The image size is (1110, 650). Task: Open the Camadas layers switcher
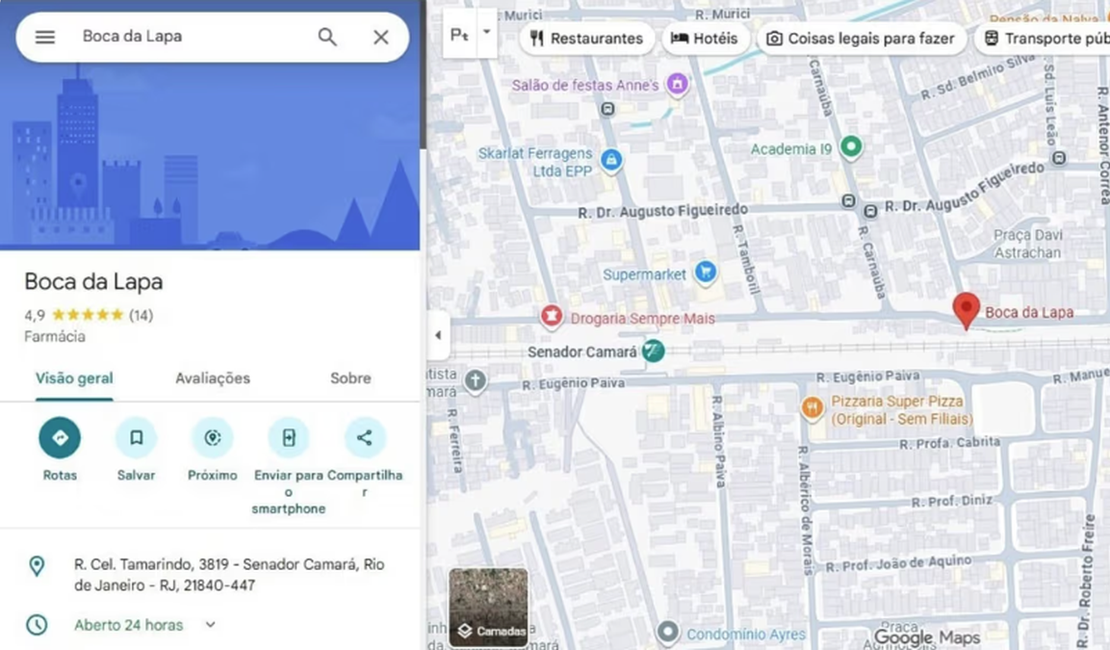(x=488, y=605)
